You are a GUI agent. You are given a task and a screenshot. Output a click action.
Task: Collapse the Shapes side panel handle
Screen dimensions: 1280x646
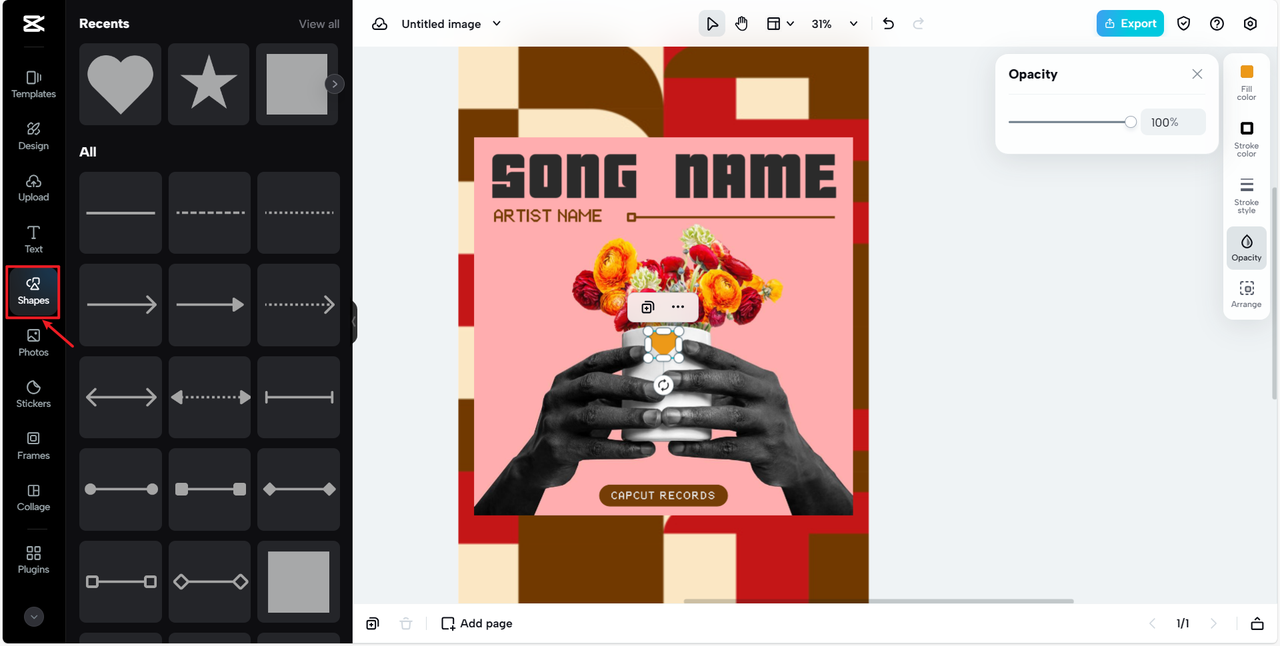tap(354, 323)
